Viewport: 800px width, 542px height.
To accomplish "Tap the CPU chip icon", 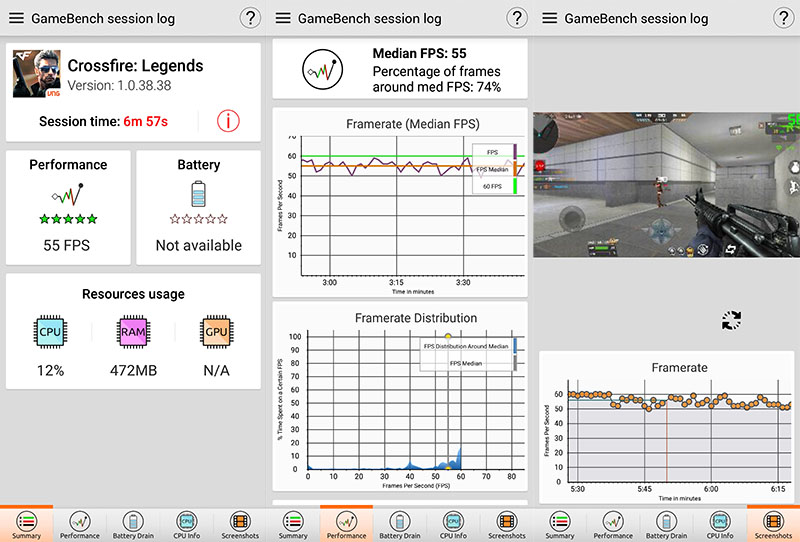I will 50,332.
